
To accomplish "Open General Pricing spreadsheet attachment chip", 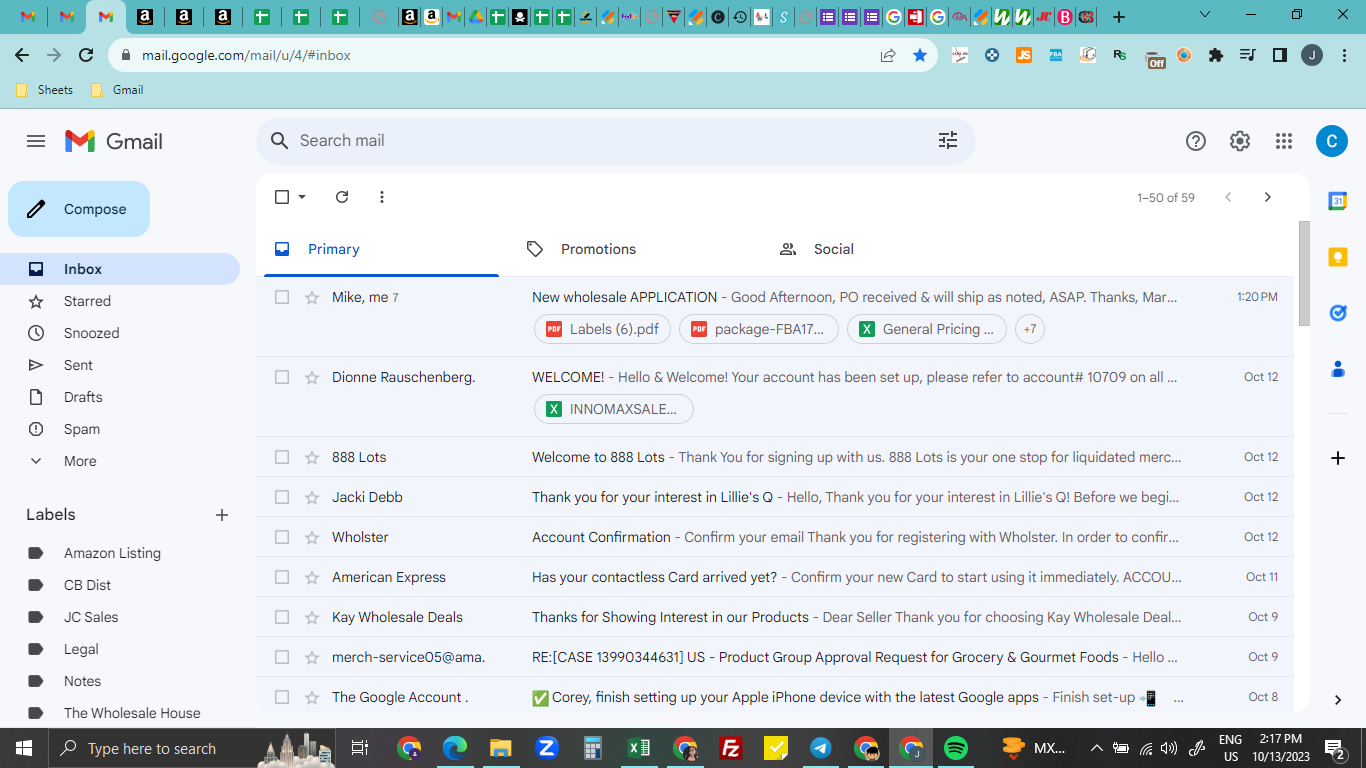I will (x=927, y=329).
